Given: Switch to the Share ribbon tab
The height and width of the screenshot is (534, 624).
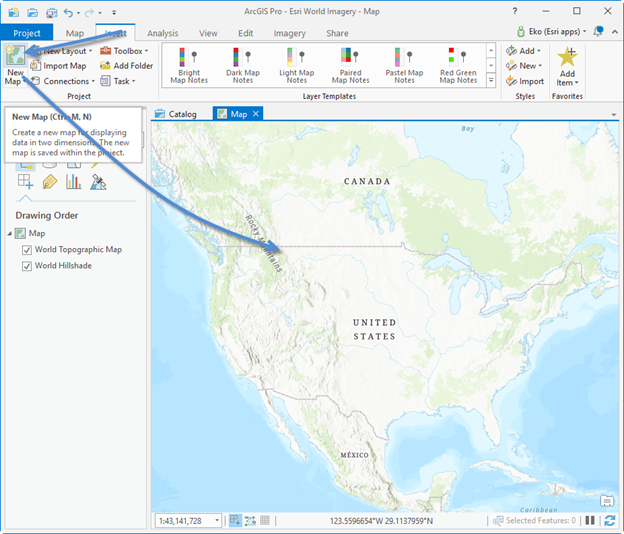Looking at the screenshot, I should (x=337, y=33).
